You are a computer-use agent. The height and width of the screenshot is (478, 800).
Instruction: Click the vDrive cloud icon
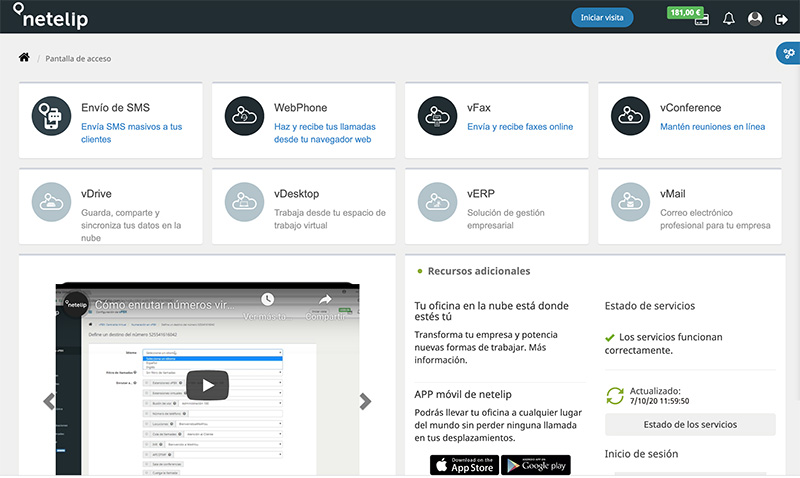coord(52,202)
